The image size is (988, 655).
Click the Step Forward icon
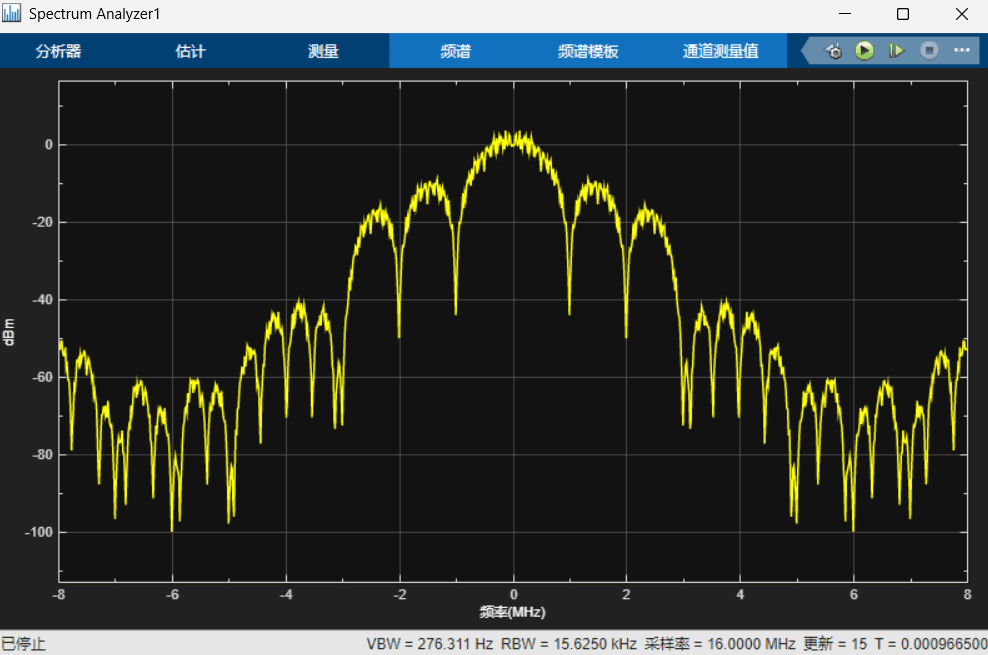[896, 50]
